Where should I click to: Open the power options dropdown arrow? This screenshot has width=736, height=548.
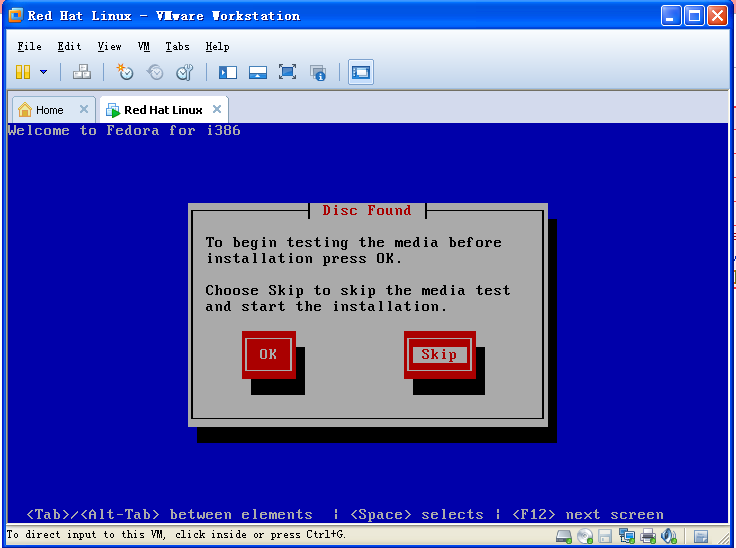(43, 72)
